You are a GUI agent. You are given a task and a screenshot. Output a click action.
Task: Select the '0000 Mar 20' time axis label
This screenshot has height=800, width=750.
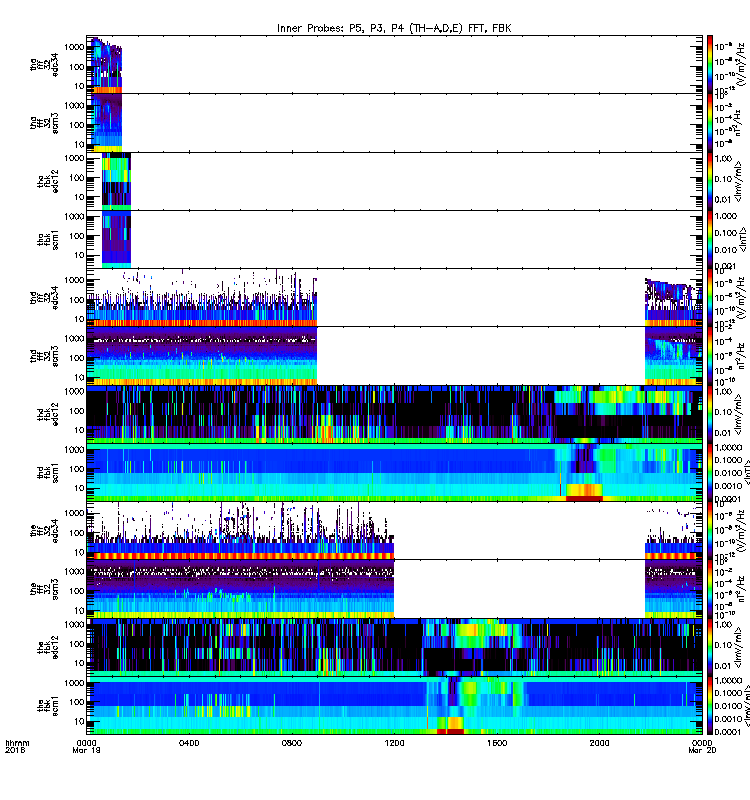pos(702,746)
